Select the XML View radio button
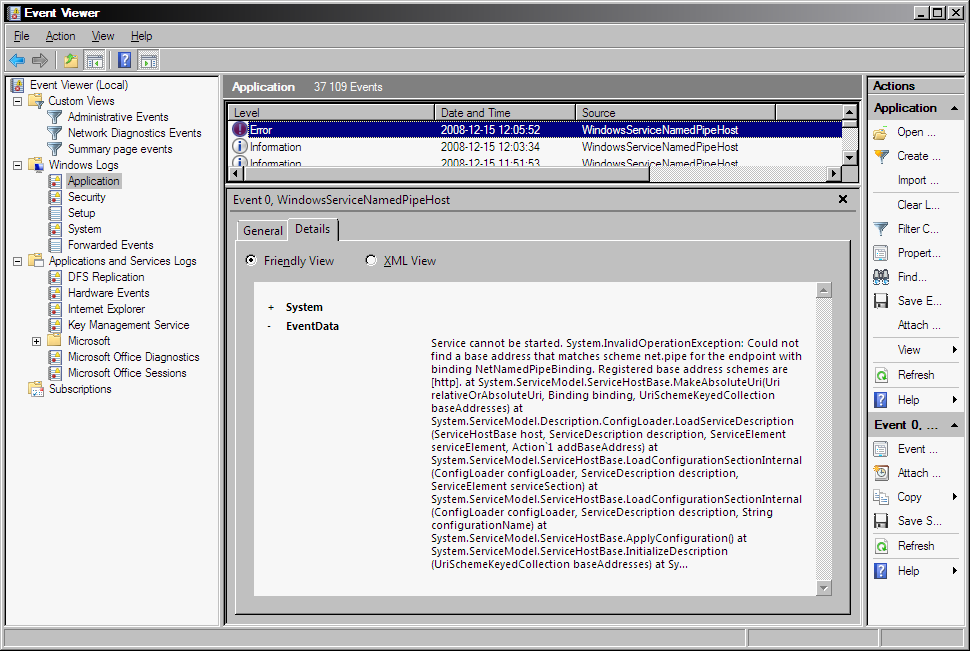Image resolution: width=970 pixels, height=651 pixels. coord(371,261)
